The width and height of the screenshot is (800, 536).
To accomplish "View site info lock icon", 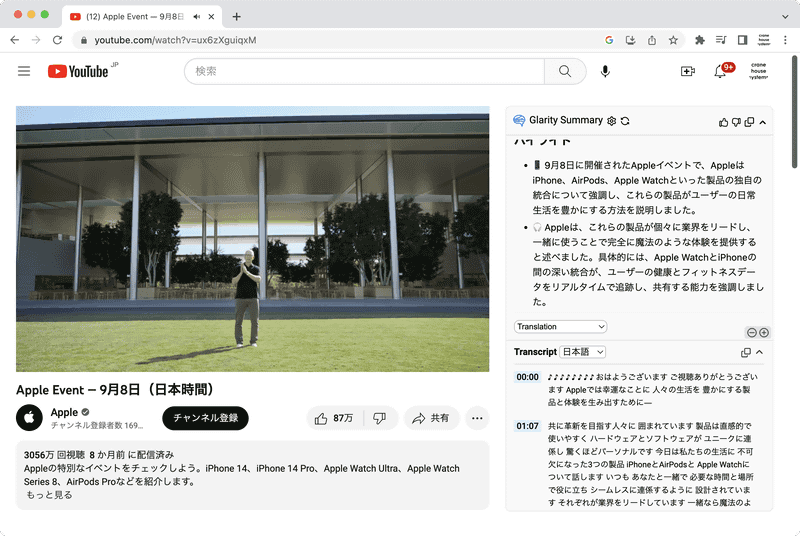I will click(84, 40).
